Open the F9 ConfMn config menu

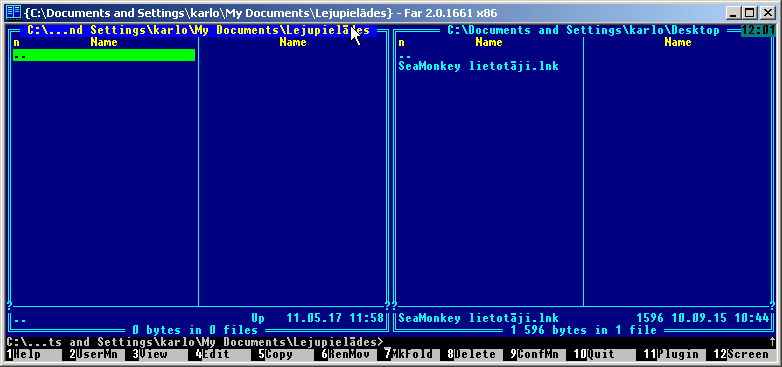click(x=534, y=355)
